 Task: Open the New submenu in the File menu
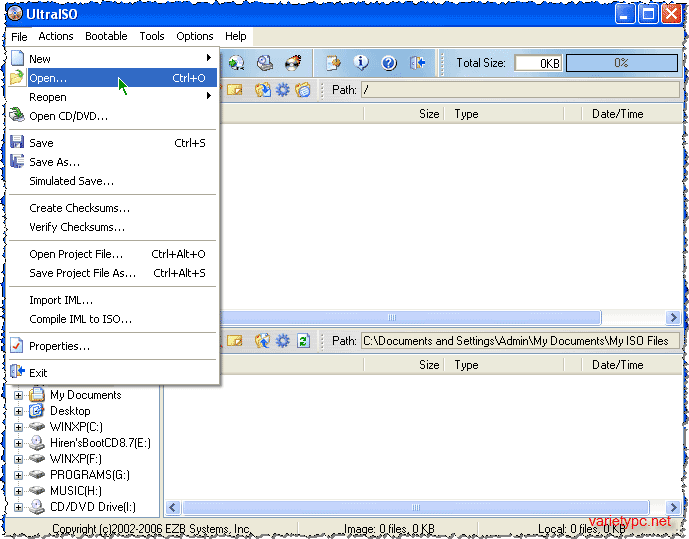click(113, 58)
